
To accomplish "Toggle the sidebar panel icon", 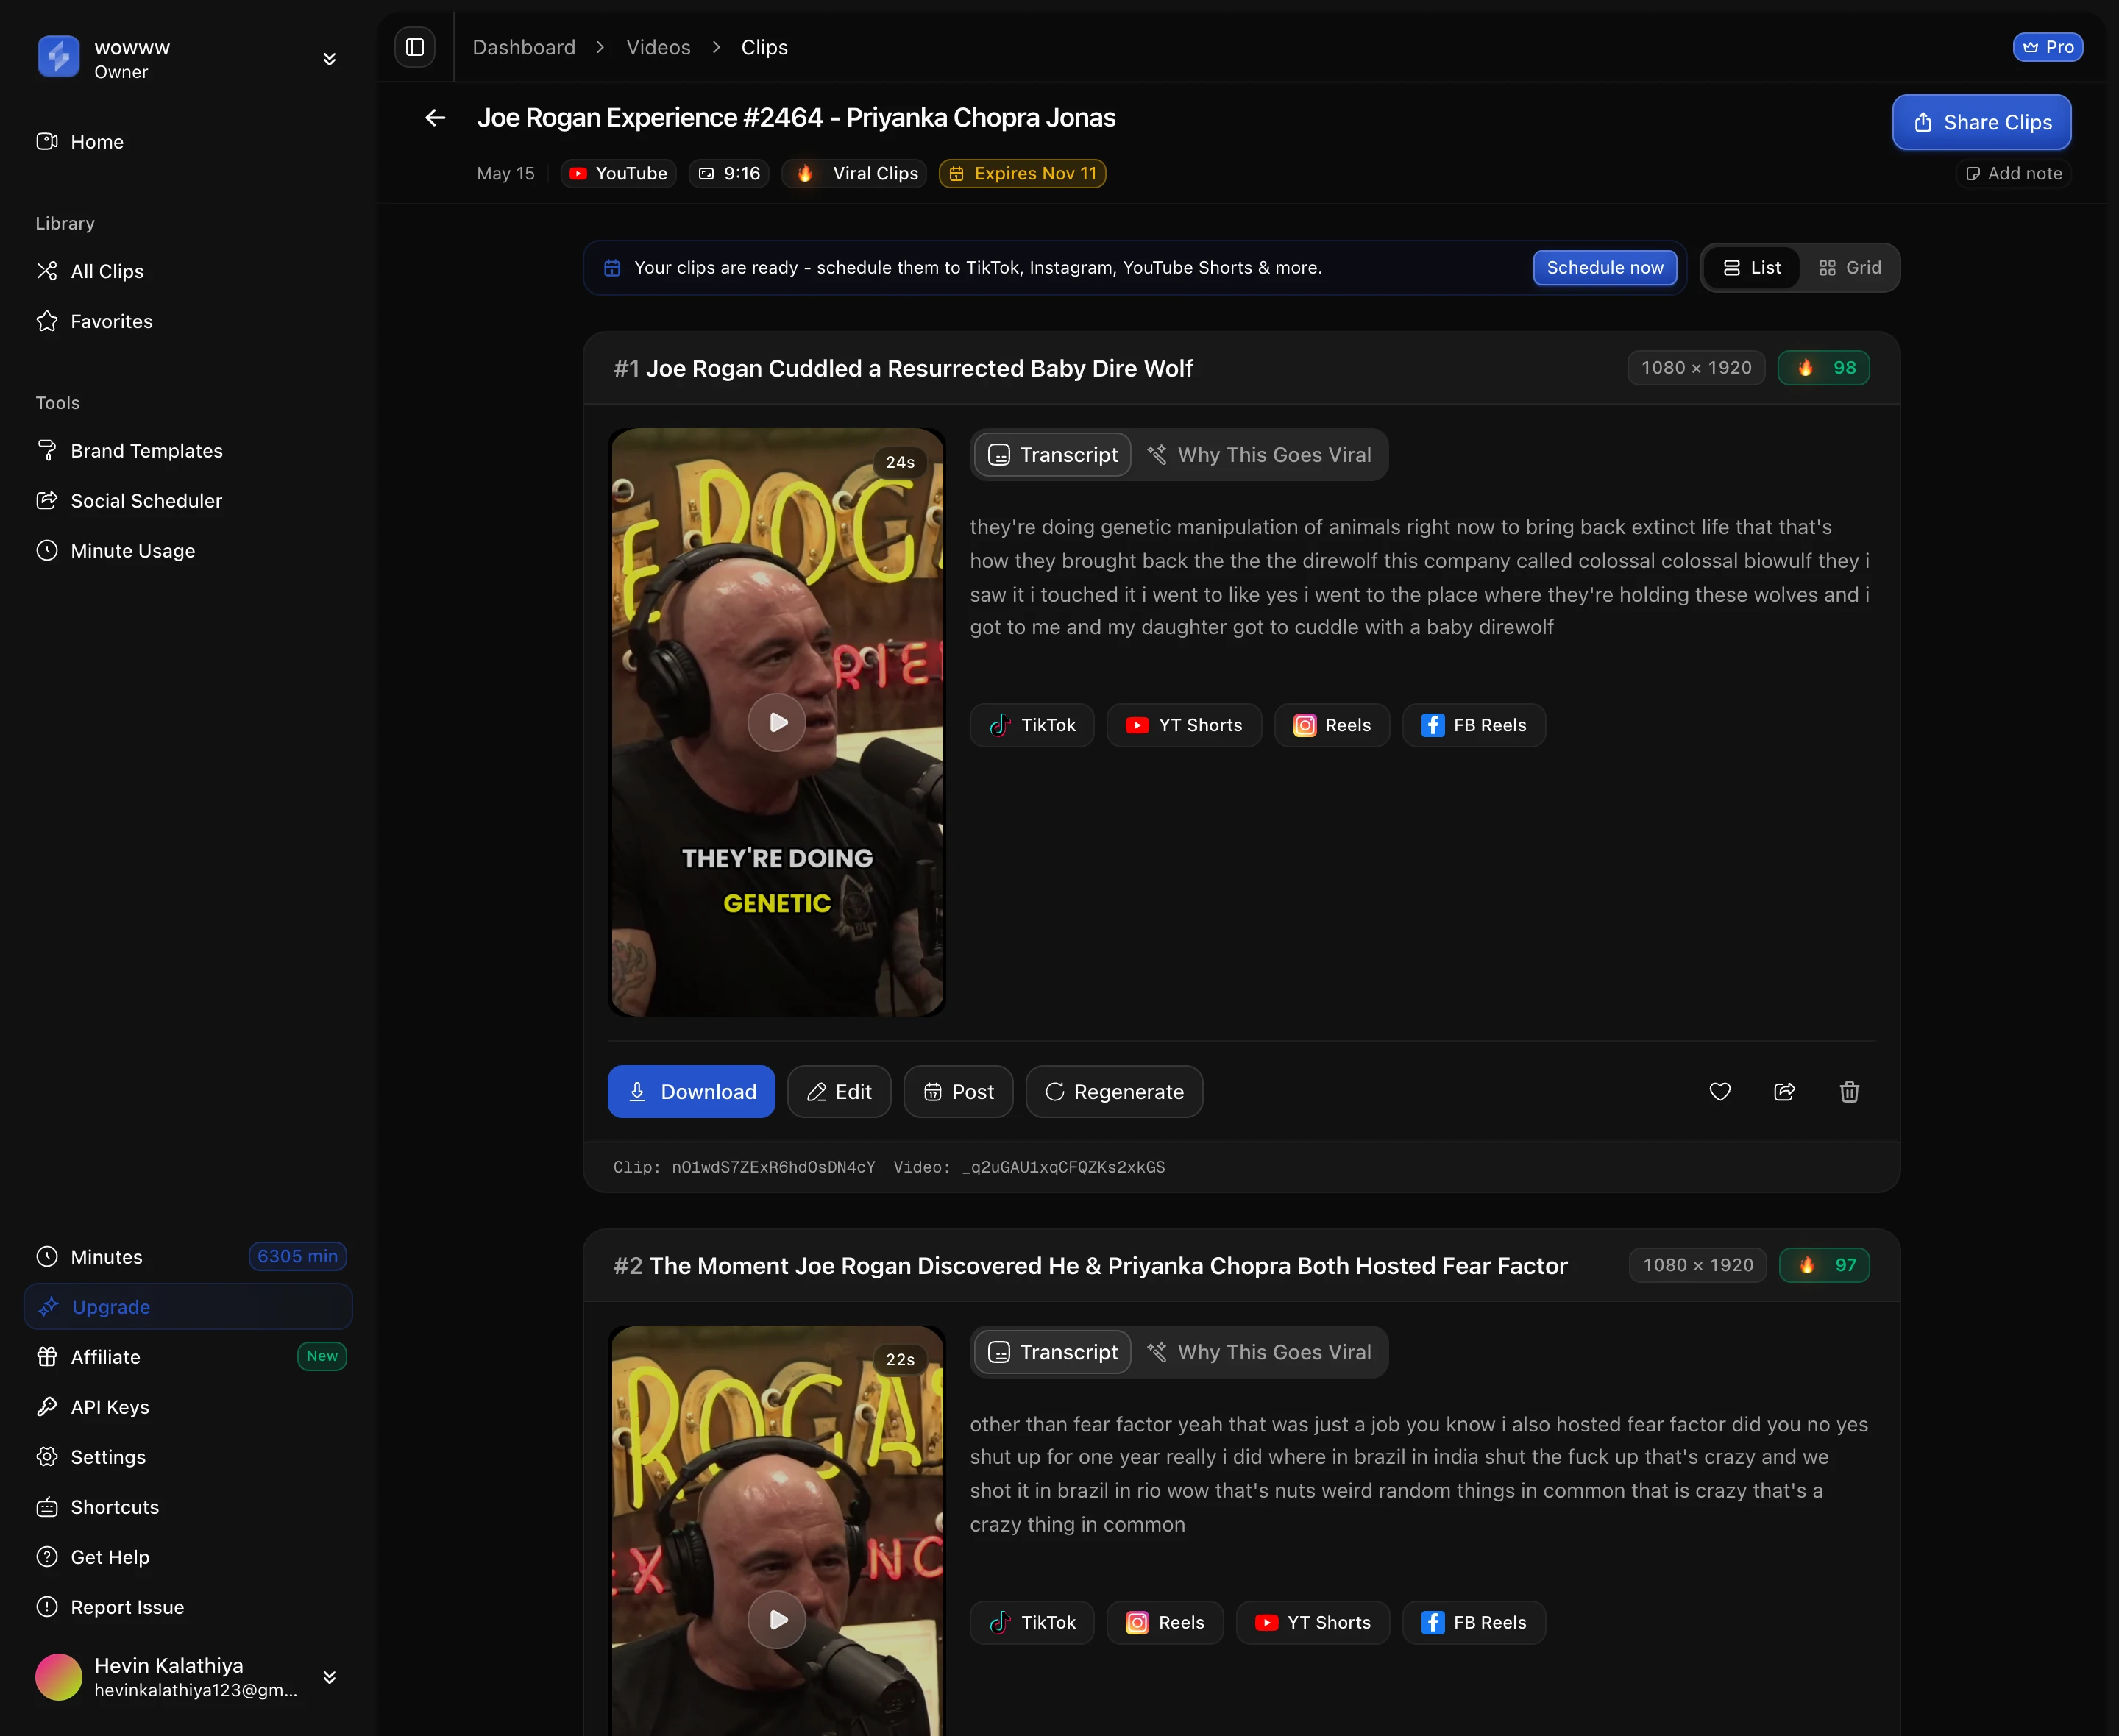I will tap(415, 47).
